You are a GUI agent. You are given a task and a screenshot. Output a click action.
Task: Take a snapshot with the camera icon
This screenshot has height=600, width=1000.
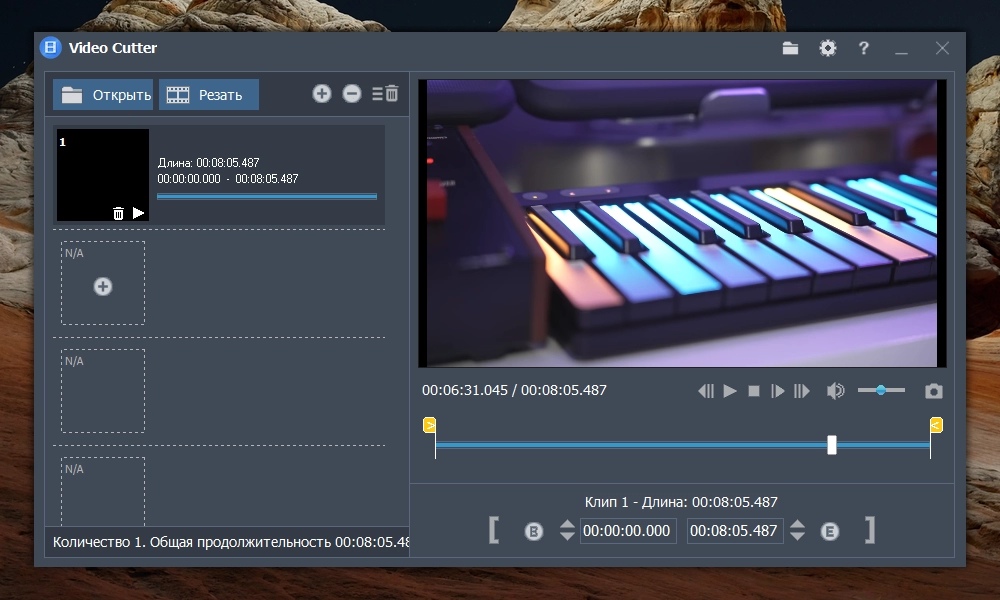934,391
